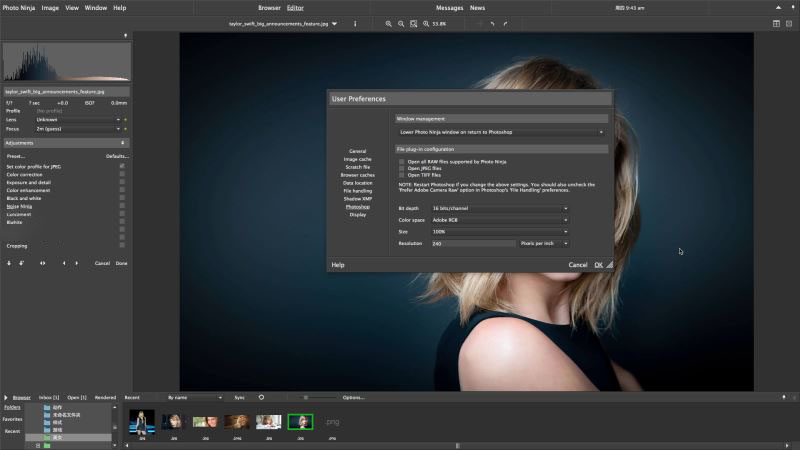Open the Image menu
This screenshot has width=800, height=450.
point(50,8)
